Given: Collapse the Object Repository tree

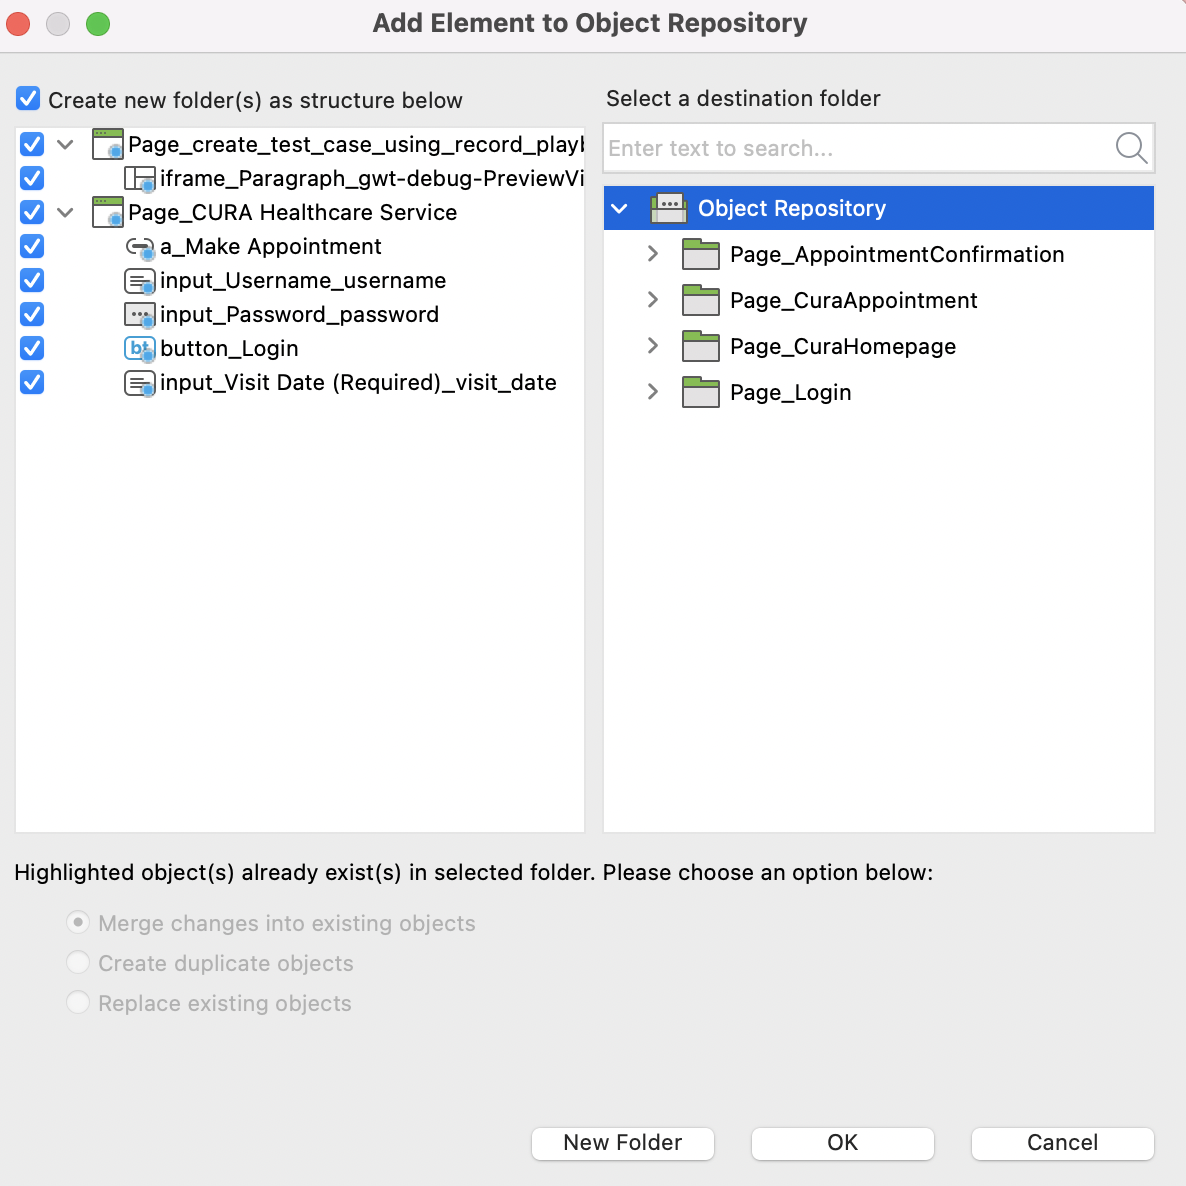Looking at the screenshot, I should (620, 208).
